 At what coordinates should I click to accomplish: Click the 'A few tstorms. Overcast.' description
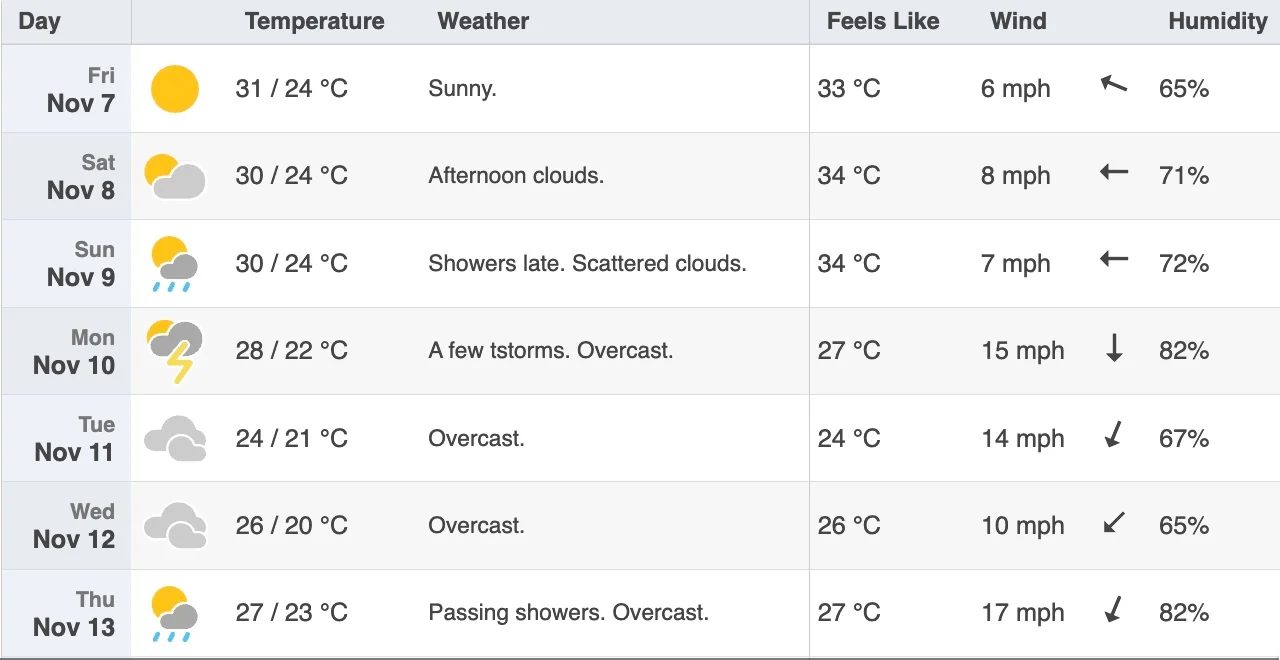551,351
